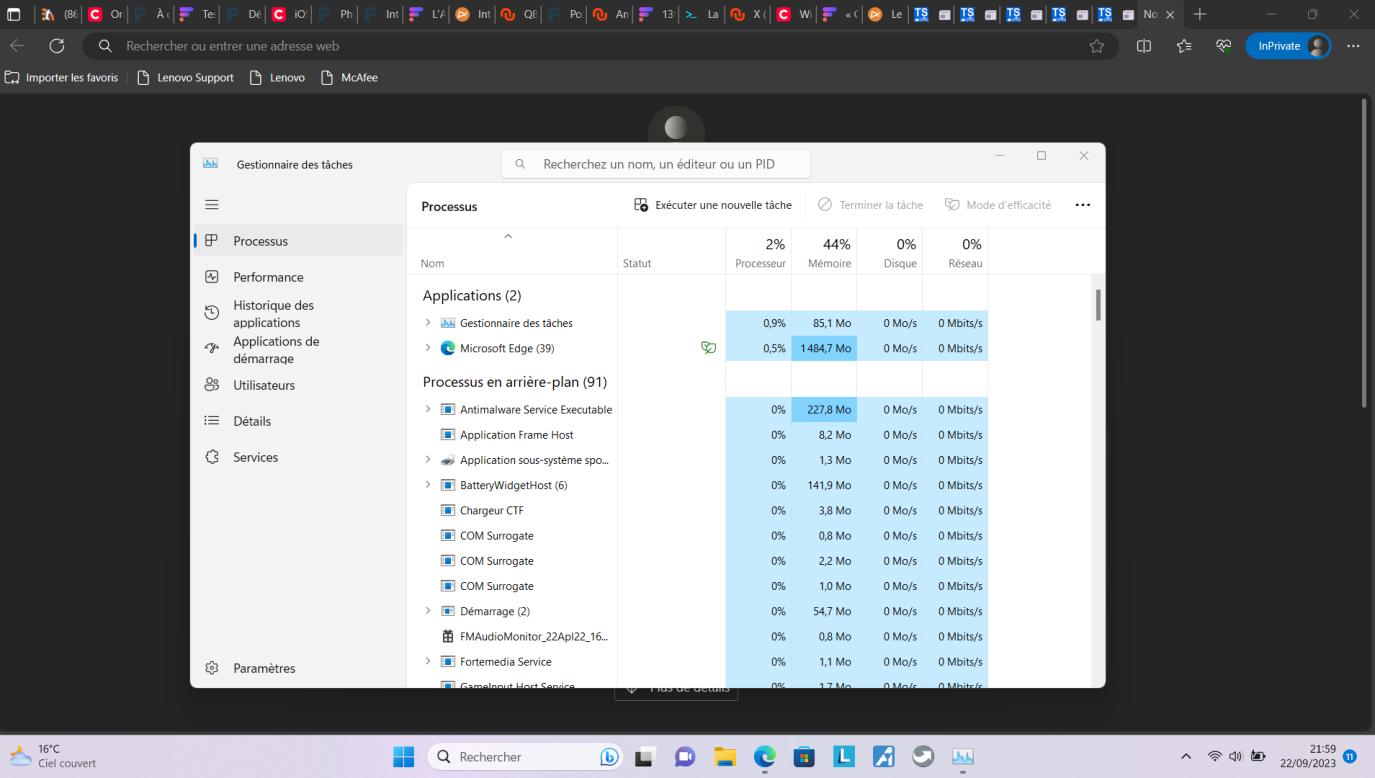Click the Performance sidebar icon
1375x778 pixels.
coord(212,277)
